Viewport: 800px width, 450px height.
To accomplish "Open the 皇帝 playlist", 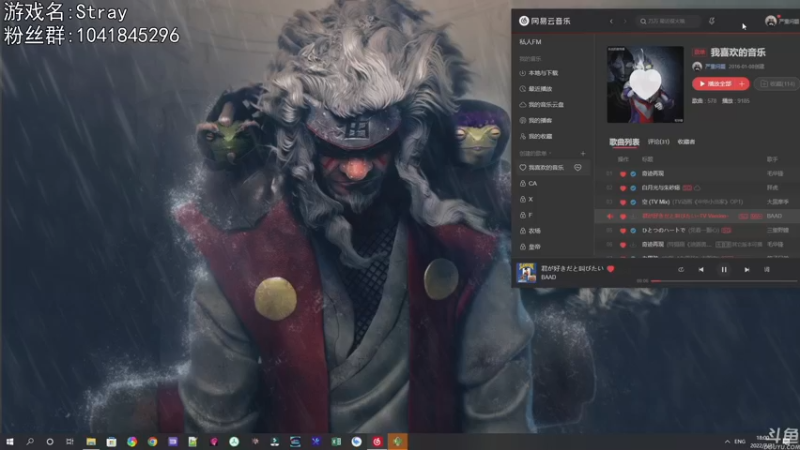I will 530,246.
